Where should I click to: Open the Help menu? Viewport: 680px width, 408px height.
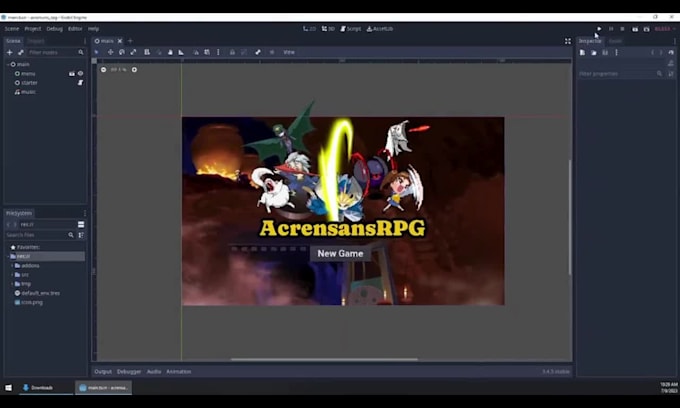click(x=93, y=29)
